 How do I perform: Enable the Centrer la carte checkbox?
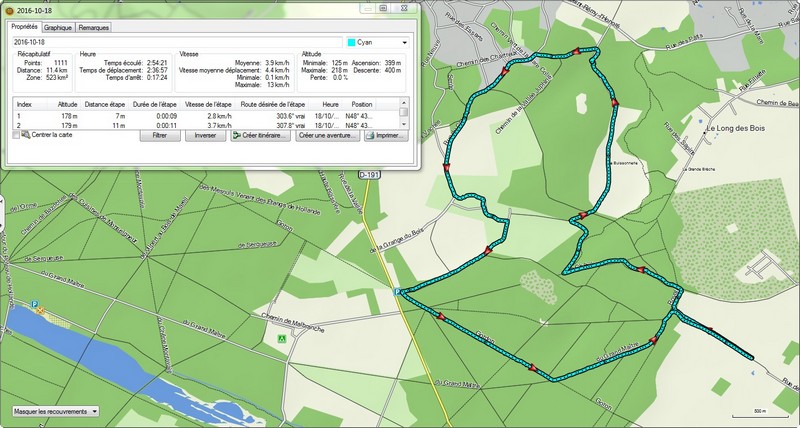click(x=16, y=135)
